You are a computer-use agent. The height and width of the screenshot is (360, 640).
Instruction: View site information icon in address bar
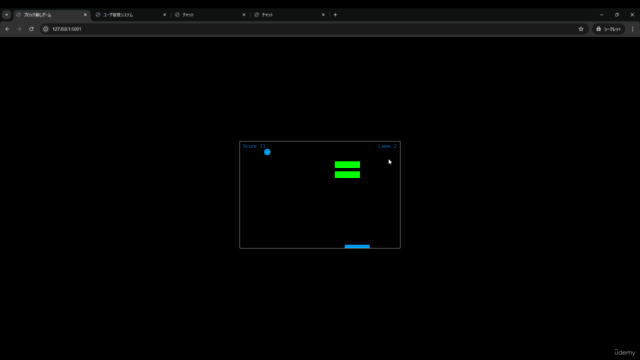[46, 29]
